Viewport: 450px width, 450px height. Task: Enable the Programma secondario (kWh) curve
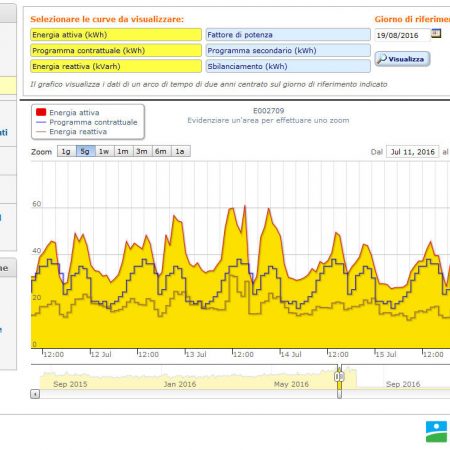288,50
